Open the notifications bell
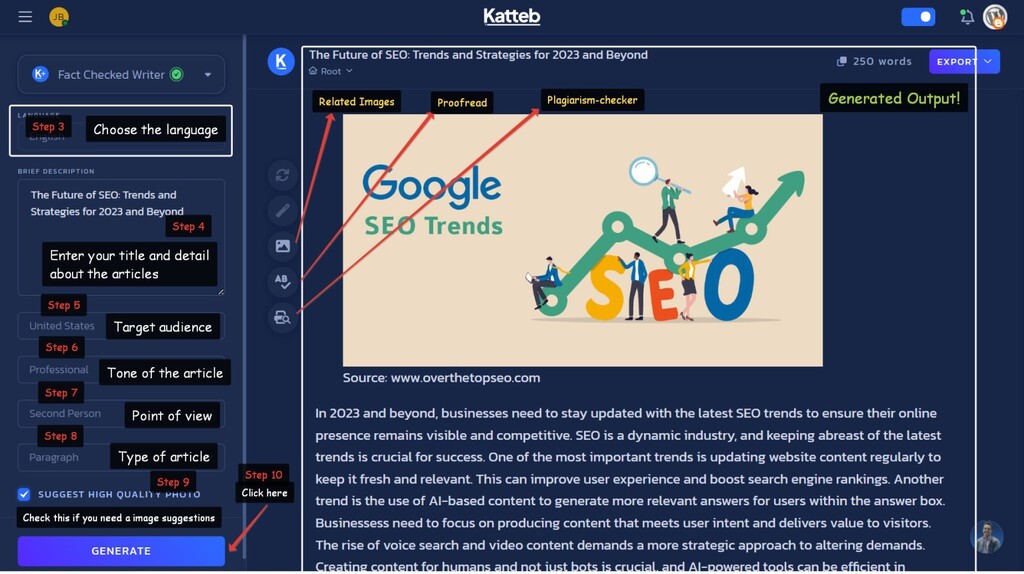The width and height of the screenshot is (1024, 574). 967,16
